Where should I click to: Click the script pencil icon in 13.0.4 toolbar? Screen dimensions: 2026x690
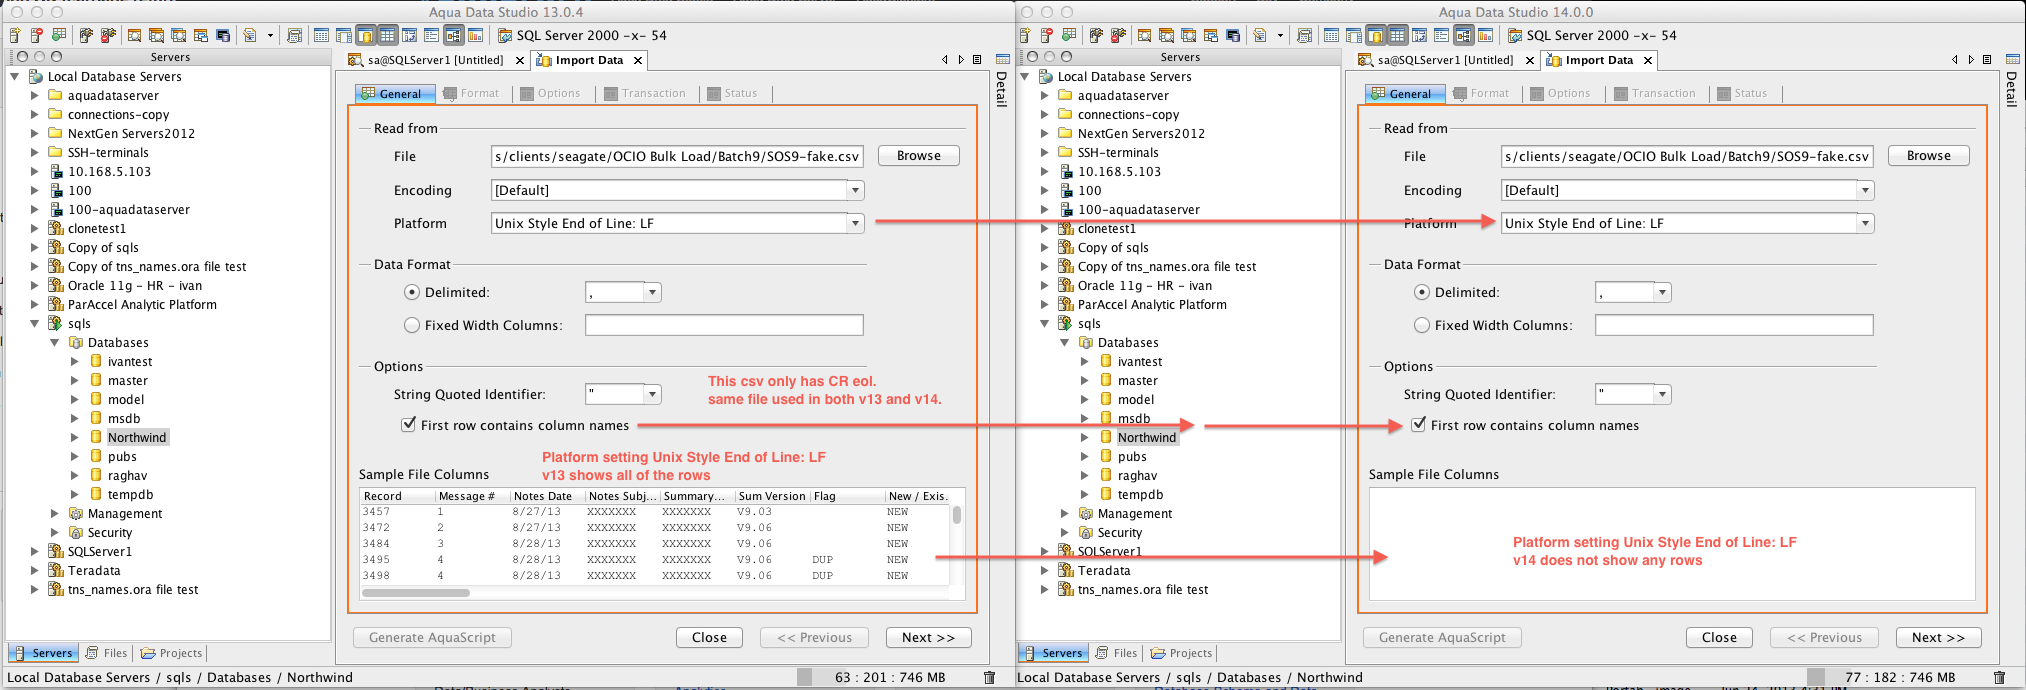pos(249,35)
